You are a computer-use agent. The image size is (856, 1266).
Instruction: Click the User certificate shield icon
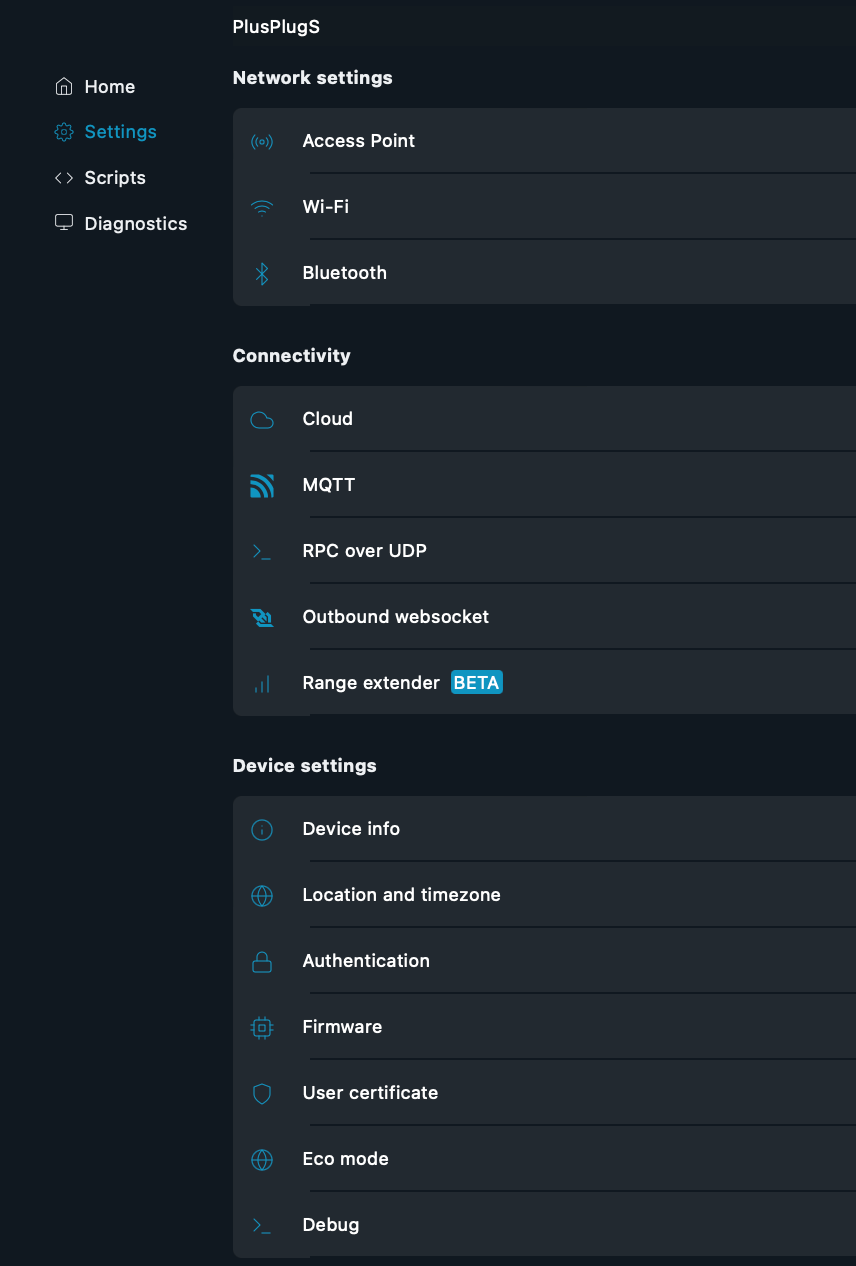pyautogui.click(x=262, y=1094)
